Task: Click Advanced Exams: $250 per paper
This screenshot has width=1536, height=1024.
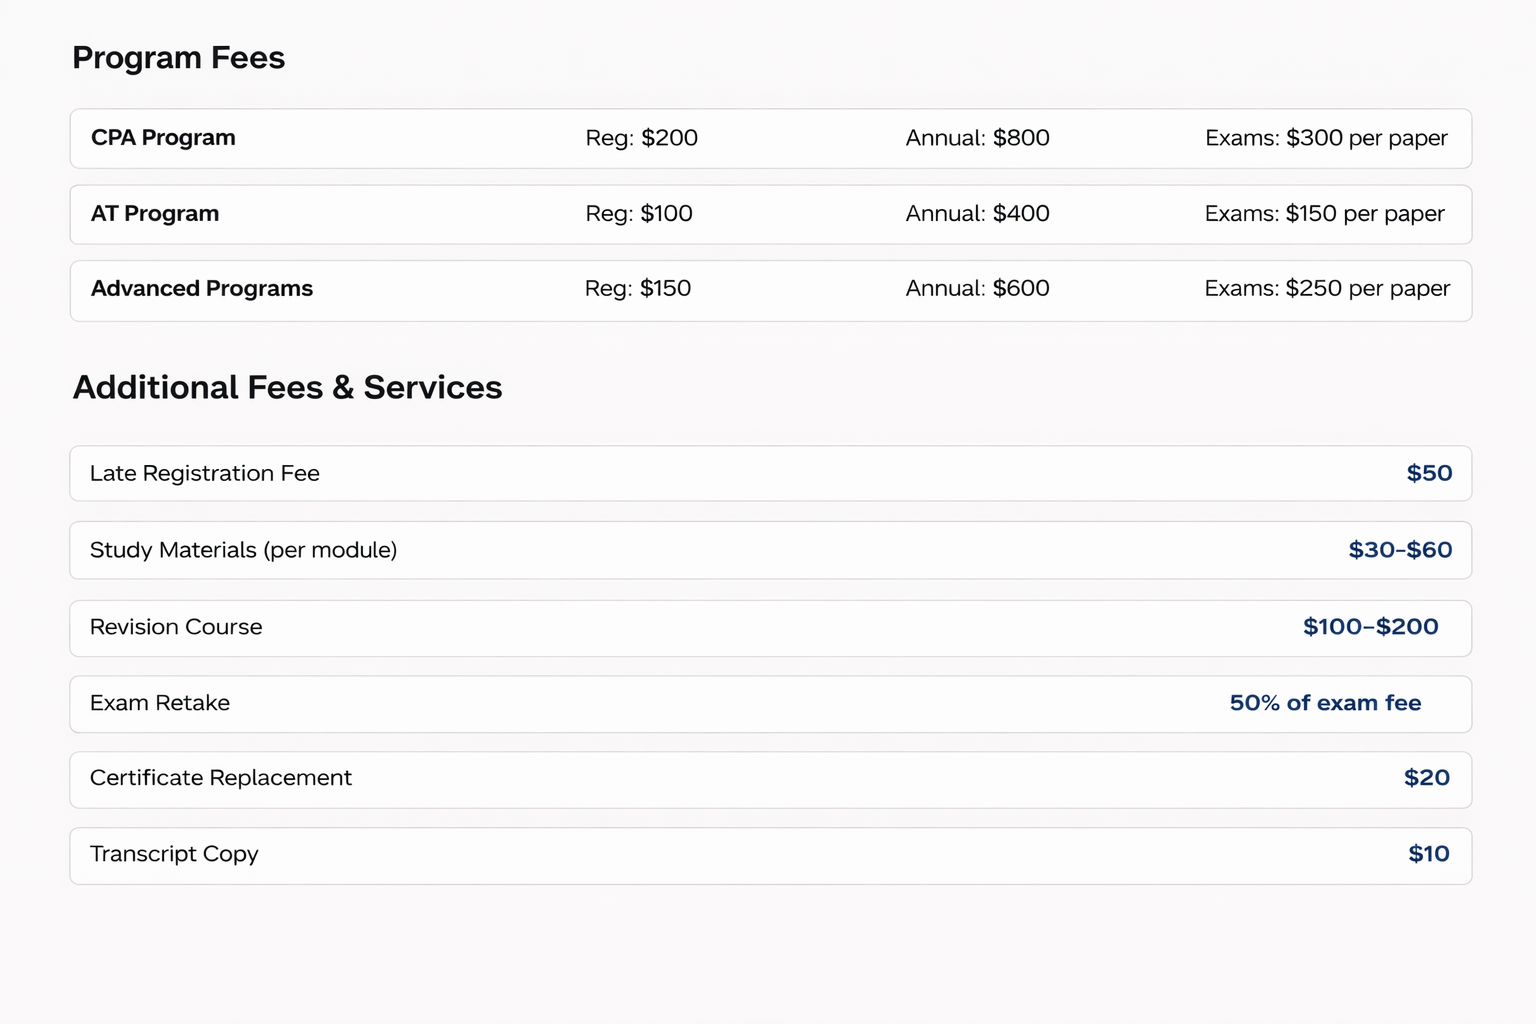Action: point(1327,289)
